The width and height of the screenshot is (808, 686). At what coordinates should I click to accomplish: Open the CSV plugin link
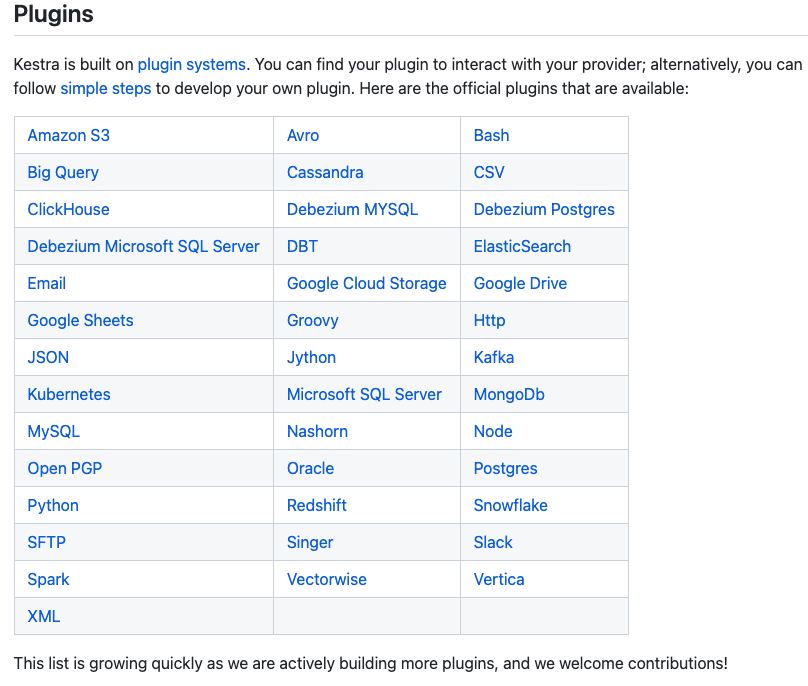pos(489,173)
